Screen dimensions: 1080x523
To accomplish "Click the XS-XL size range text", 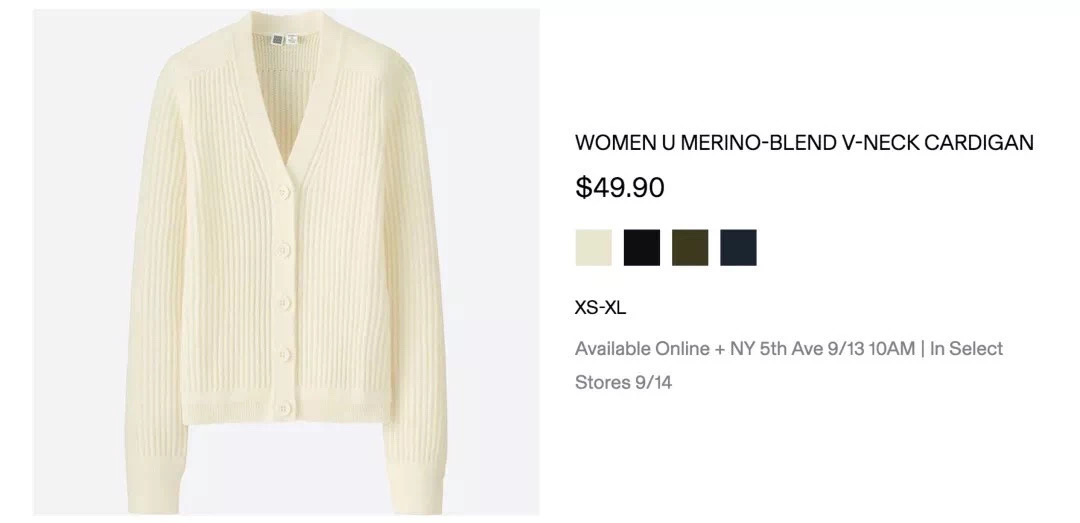I will 600,308.
